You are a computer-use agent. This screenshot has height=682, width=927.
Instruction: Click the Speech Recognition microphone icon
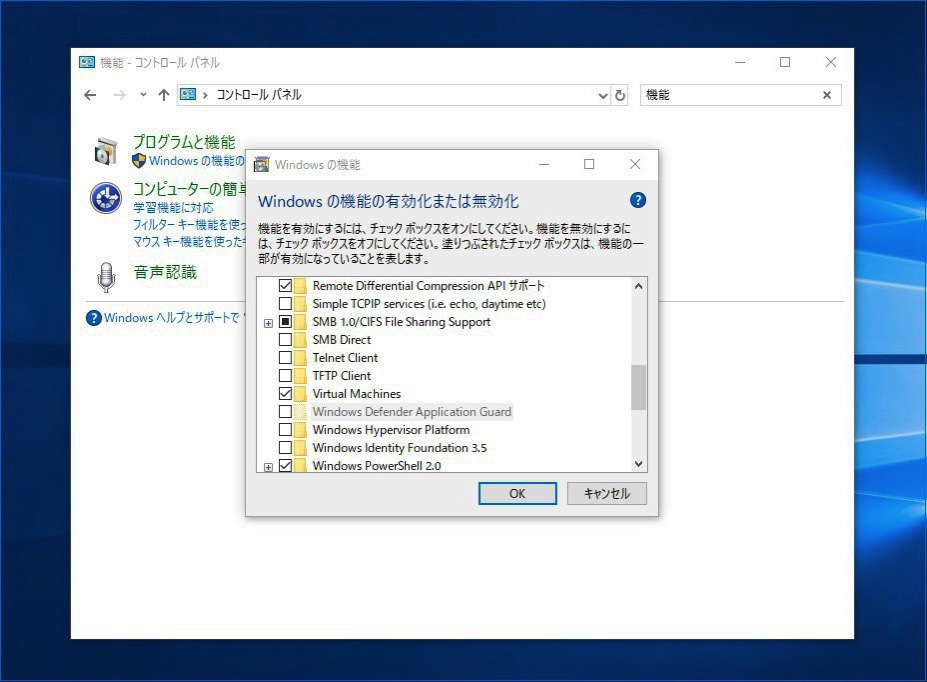(x=106, y=277)
